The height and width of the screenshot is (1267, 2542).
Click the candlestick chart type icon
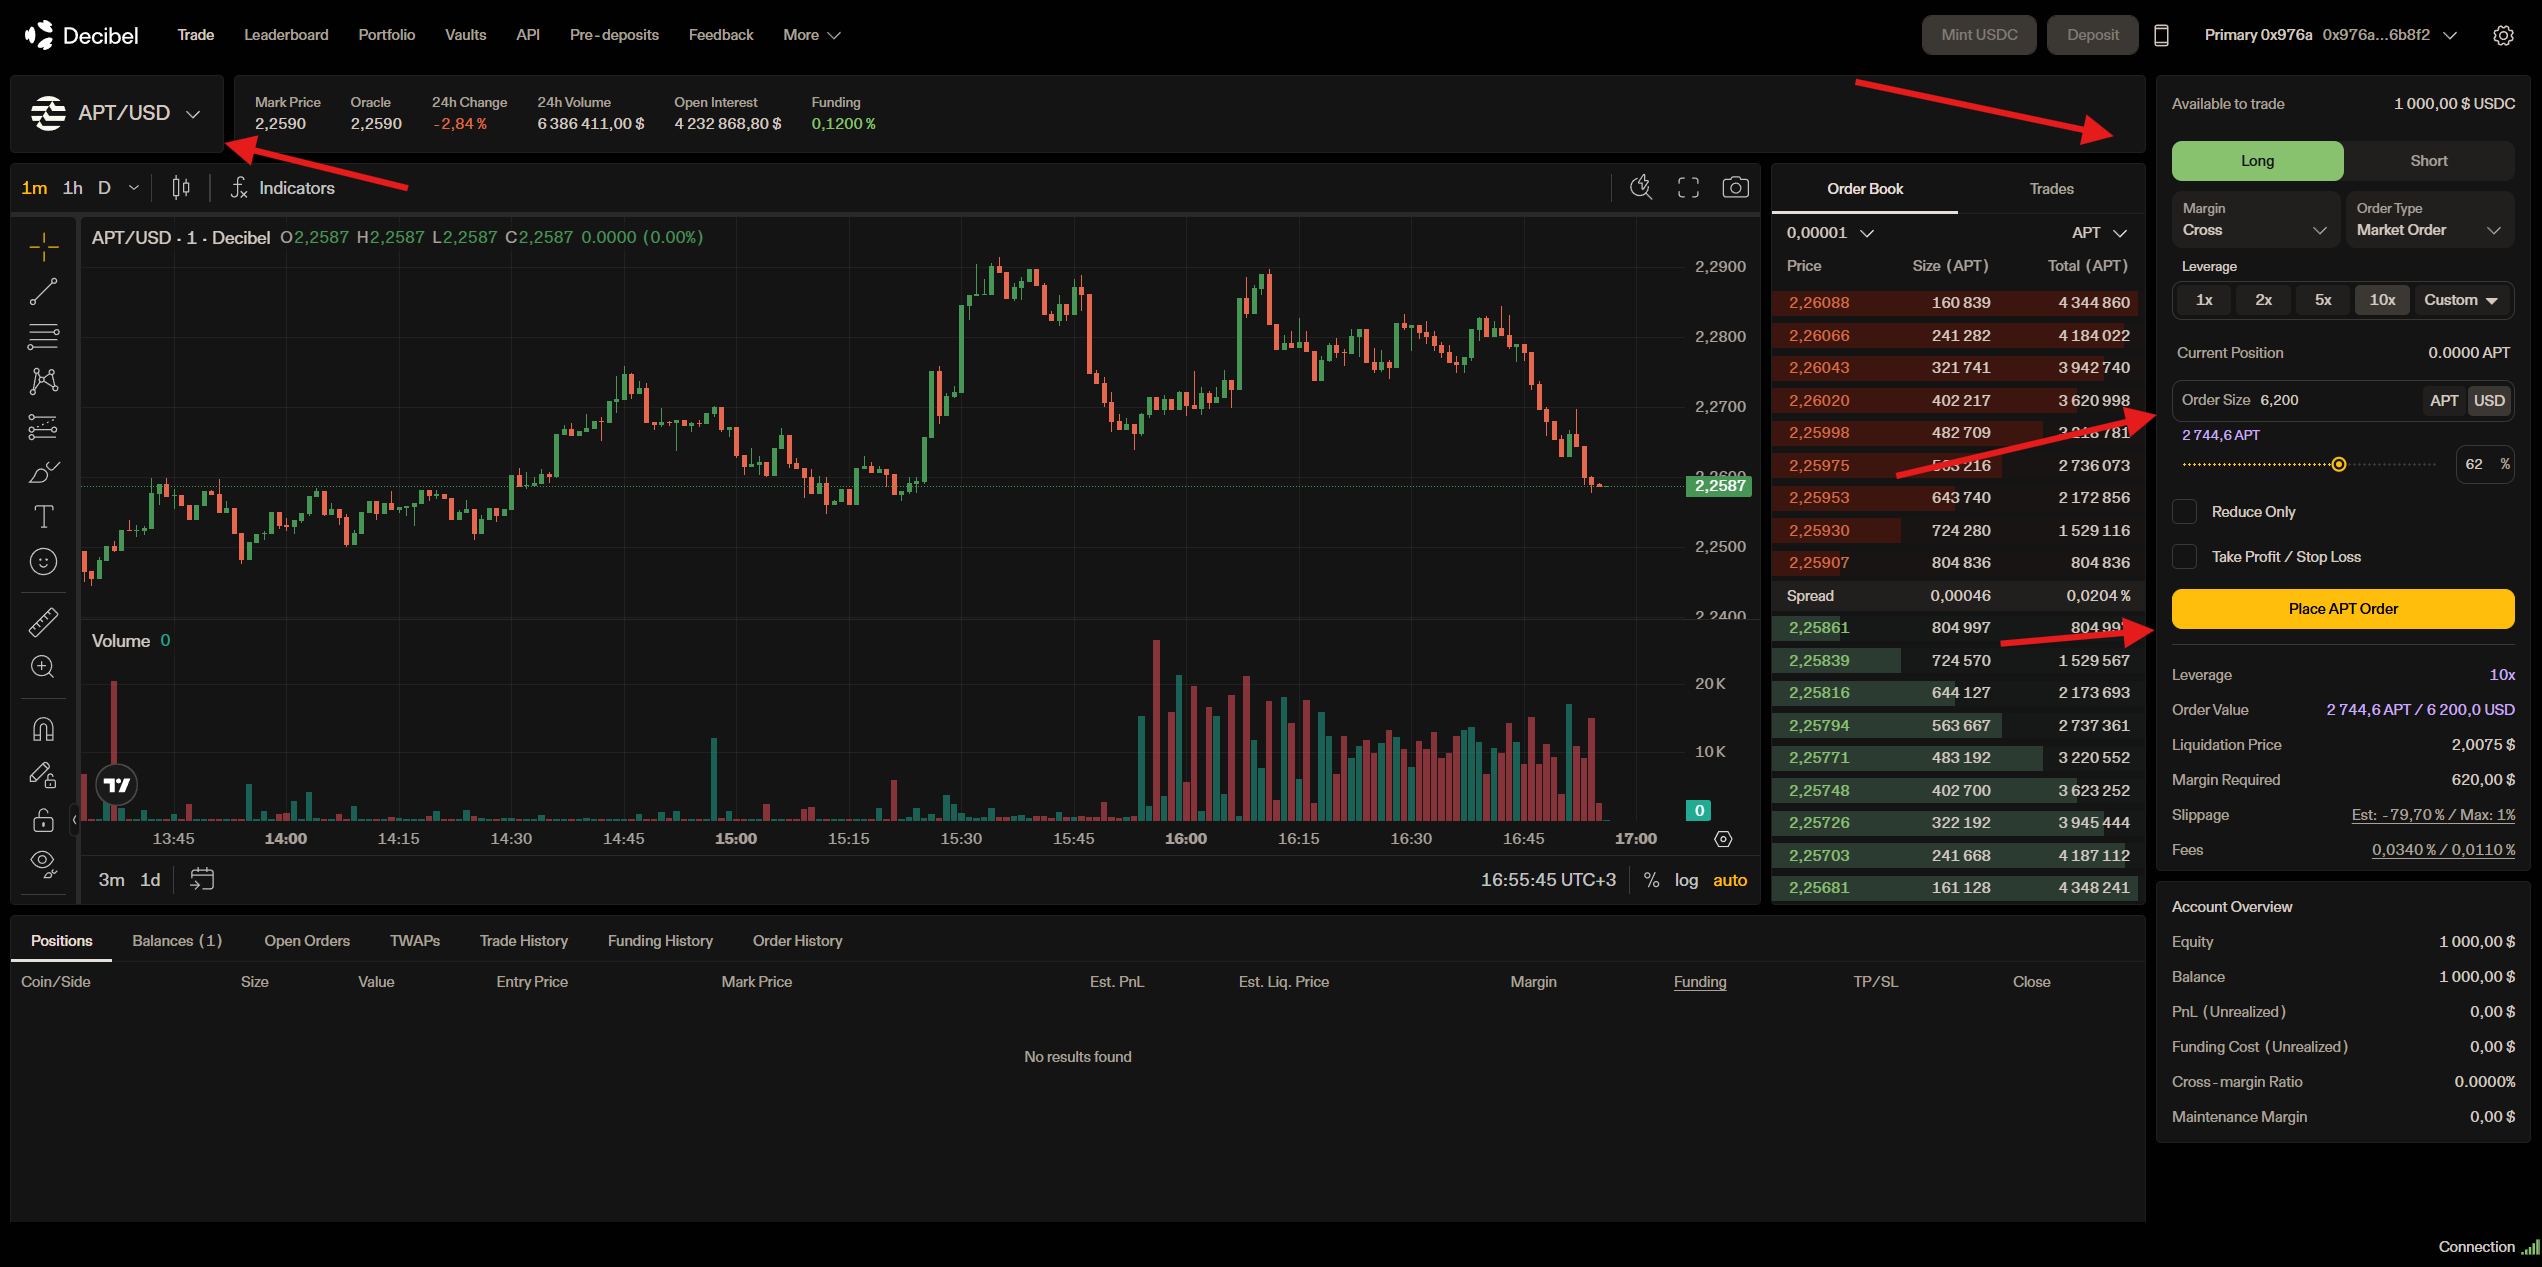coord(181,188)
